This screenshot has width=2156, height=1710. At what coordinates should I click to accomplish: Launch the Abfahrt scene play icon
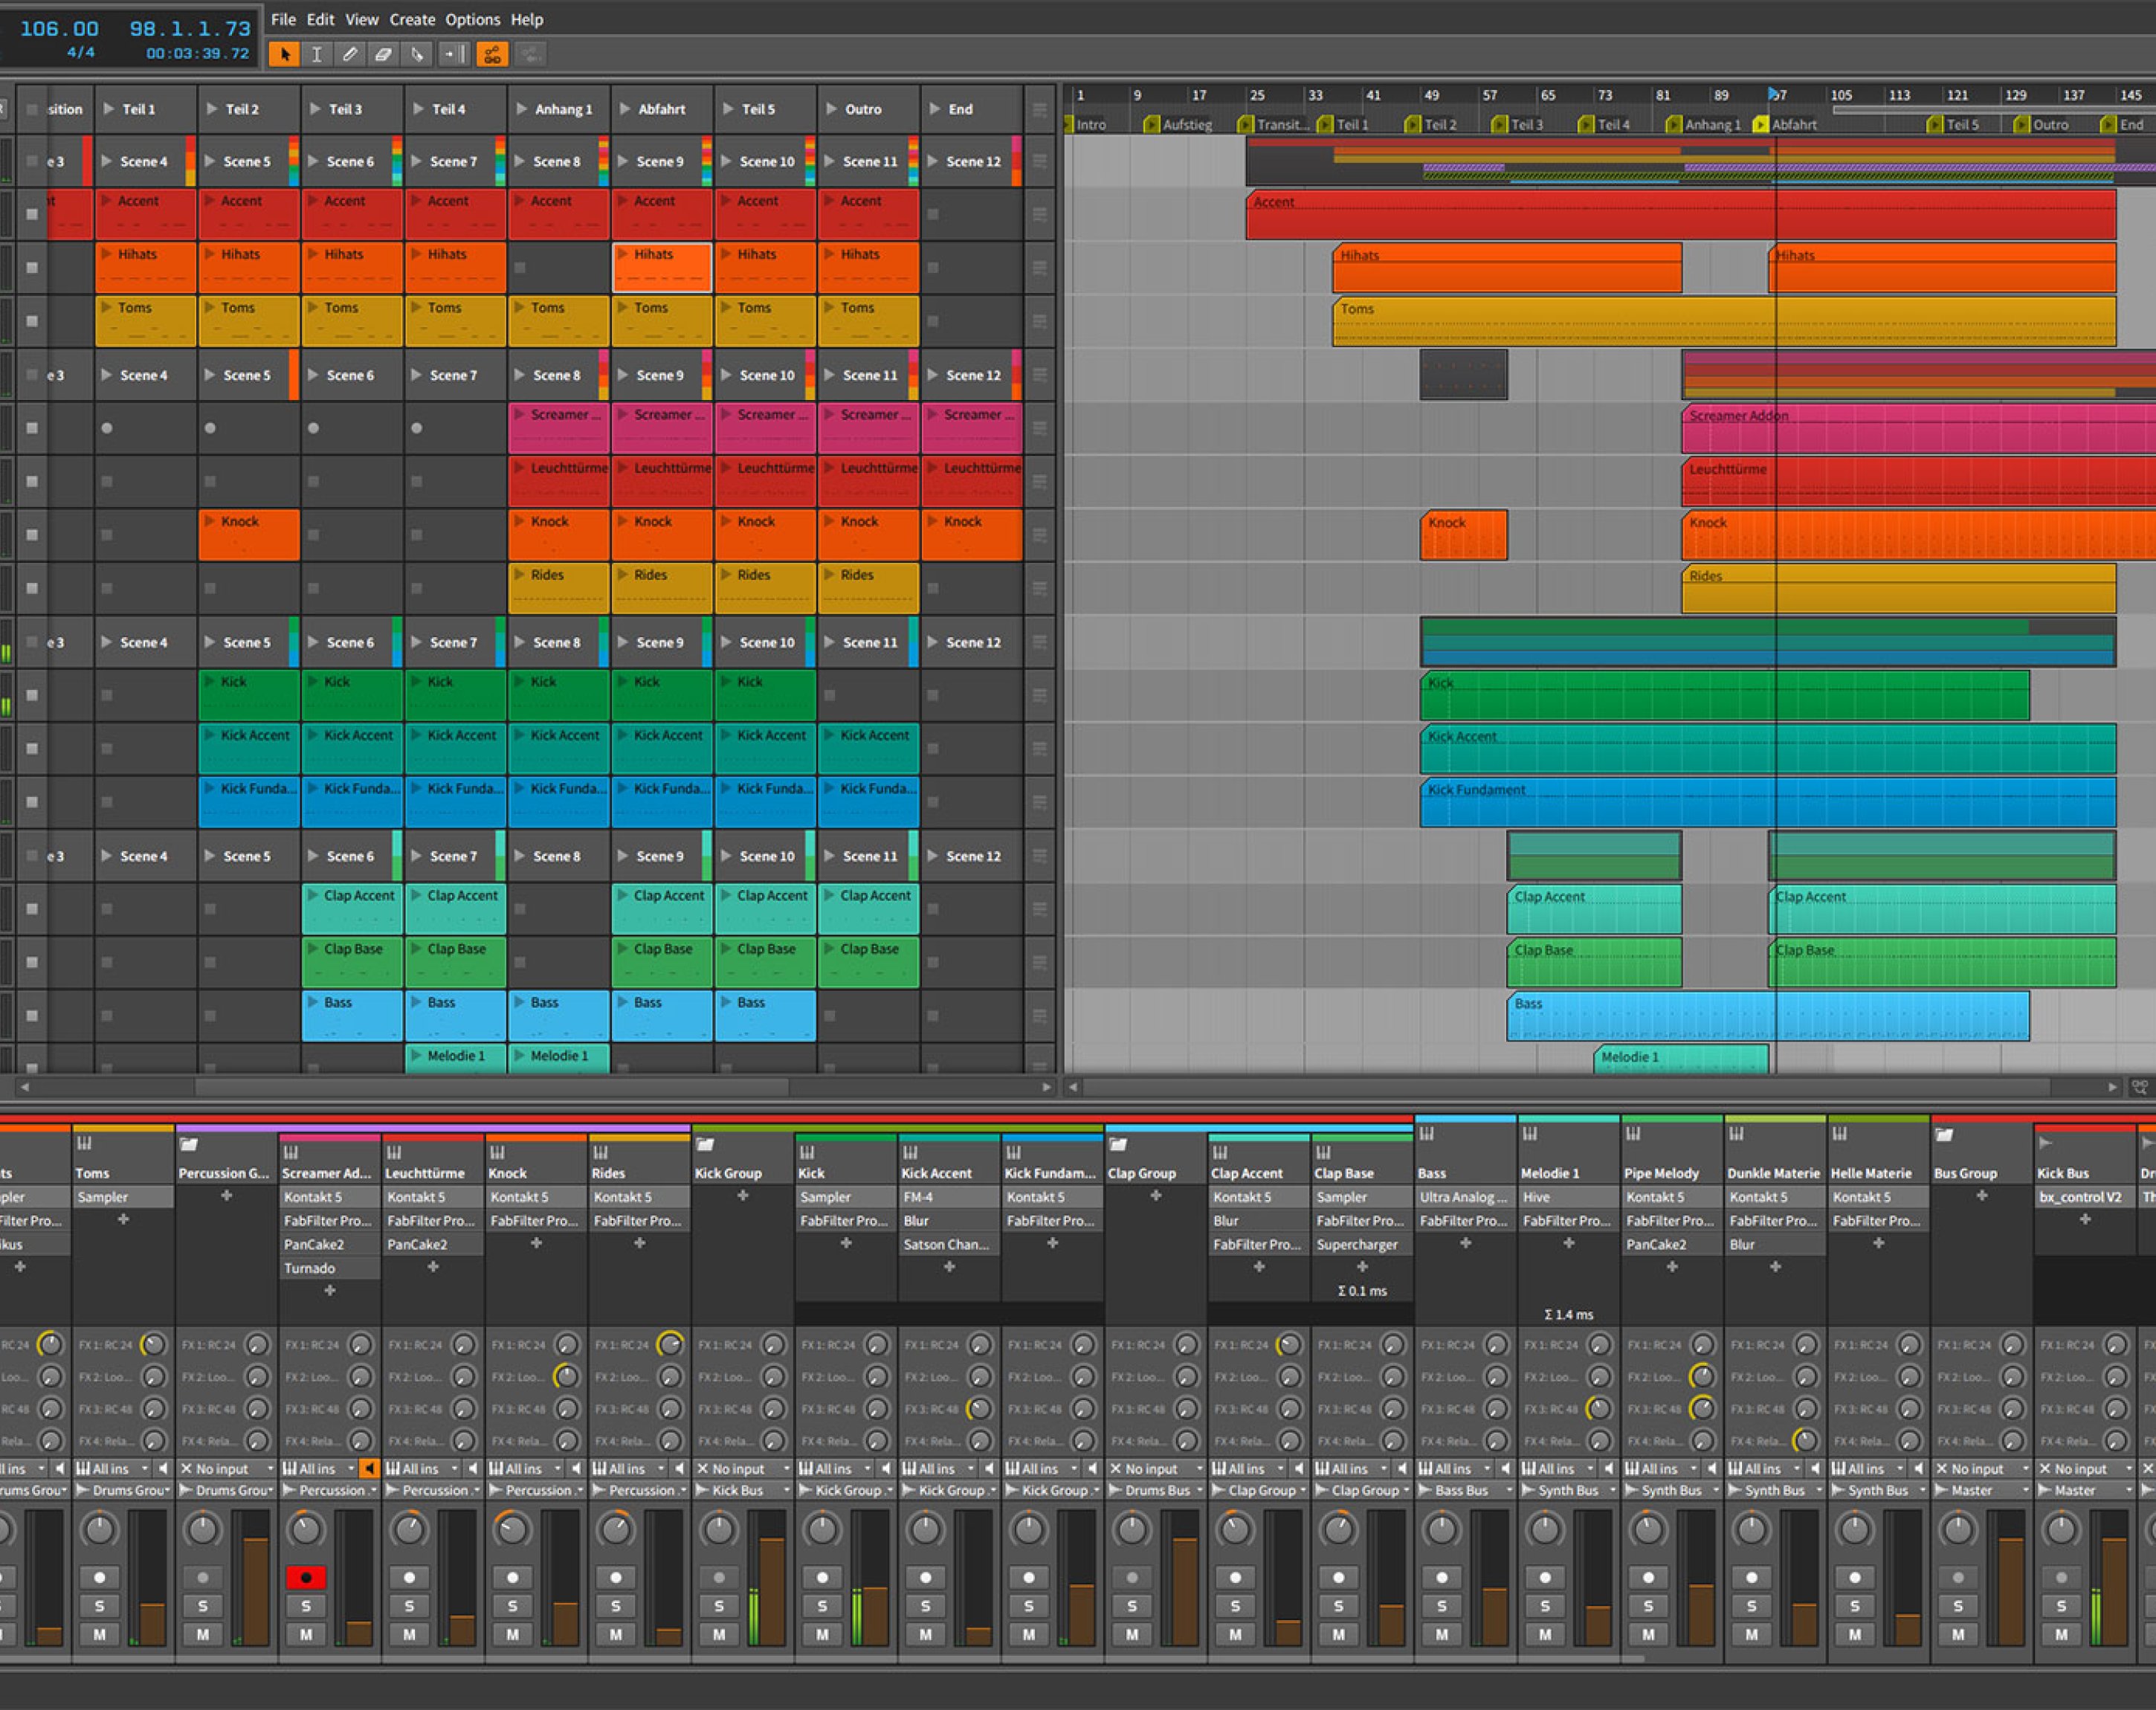point(626,109)
